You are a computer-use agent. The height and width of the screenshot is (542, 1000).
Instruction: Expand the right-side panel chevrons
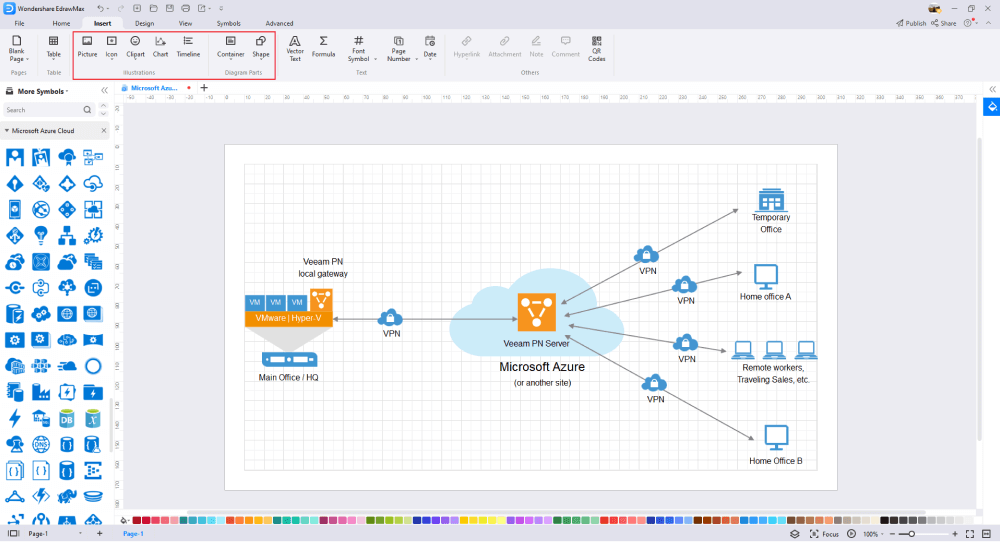992,89
